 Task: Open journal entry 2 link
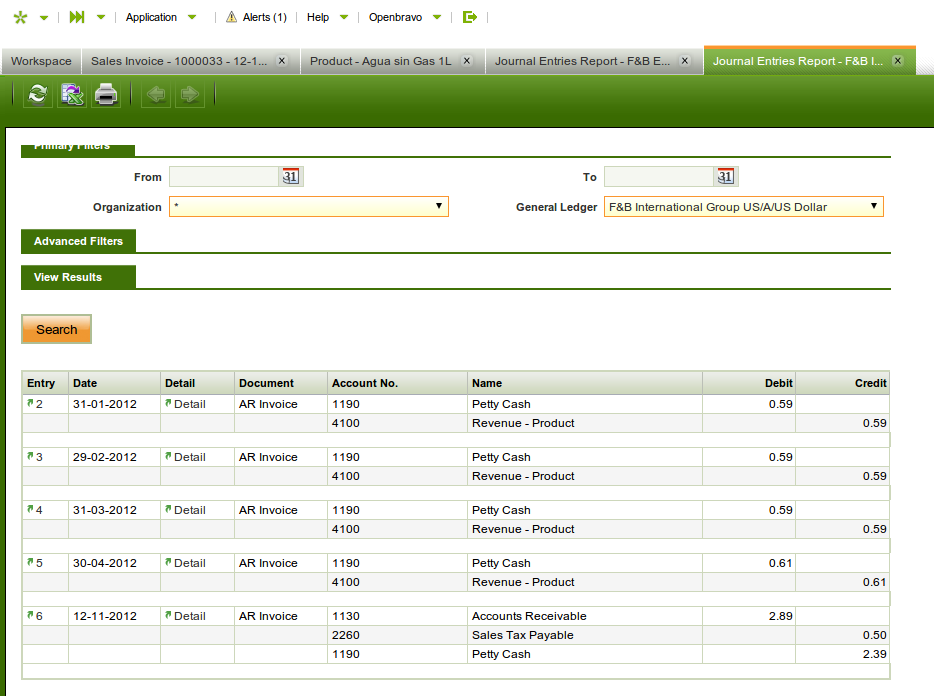[x=36, y=404]
